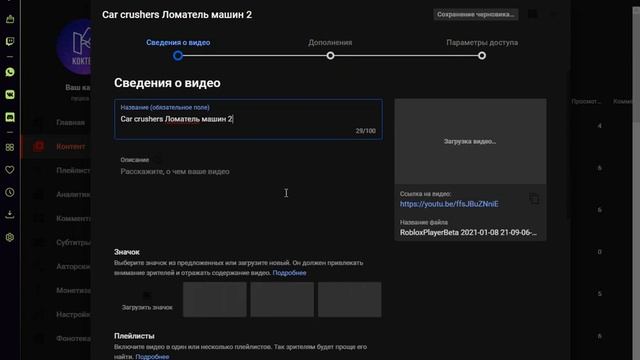Viewport: 640px width, 360px height.
Task: Select the first suggested thumbnail
Action: point(215,300)
